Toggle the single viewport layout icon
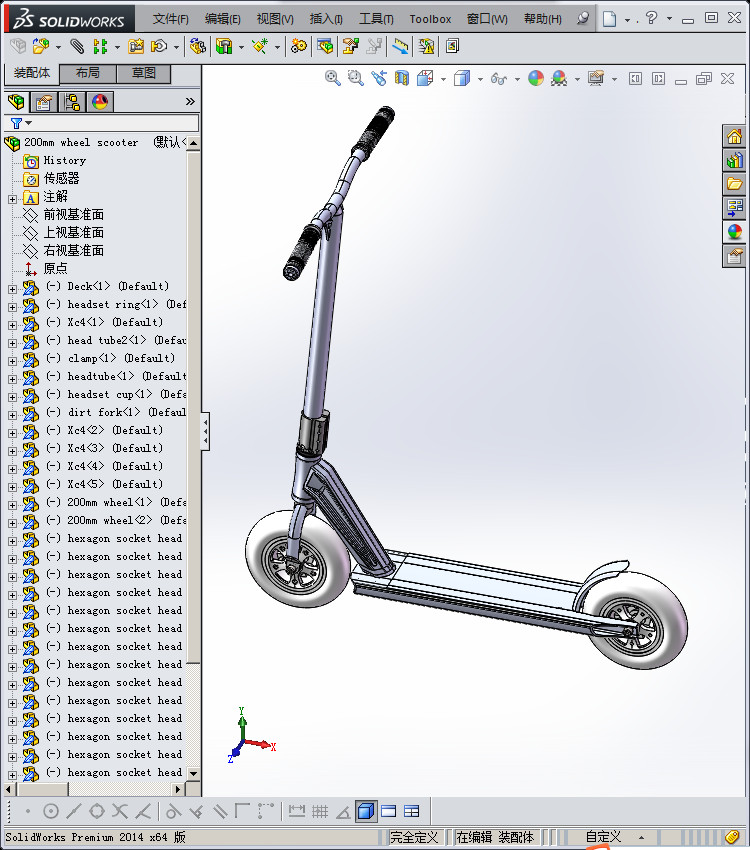750x850 pixels. click(389, 812)
